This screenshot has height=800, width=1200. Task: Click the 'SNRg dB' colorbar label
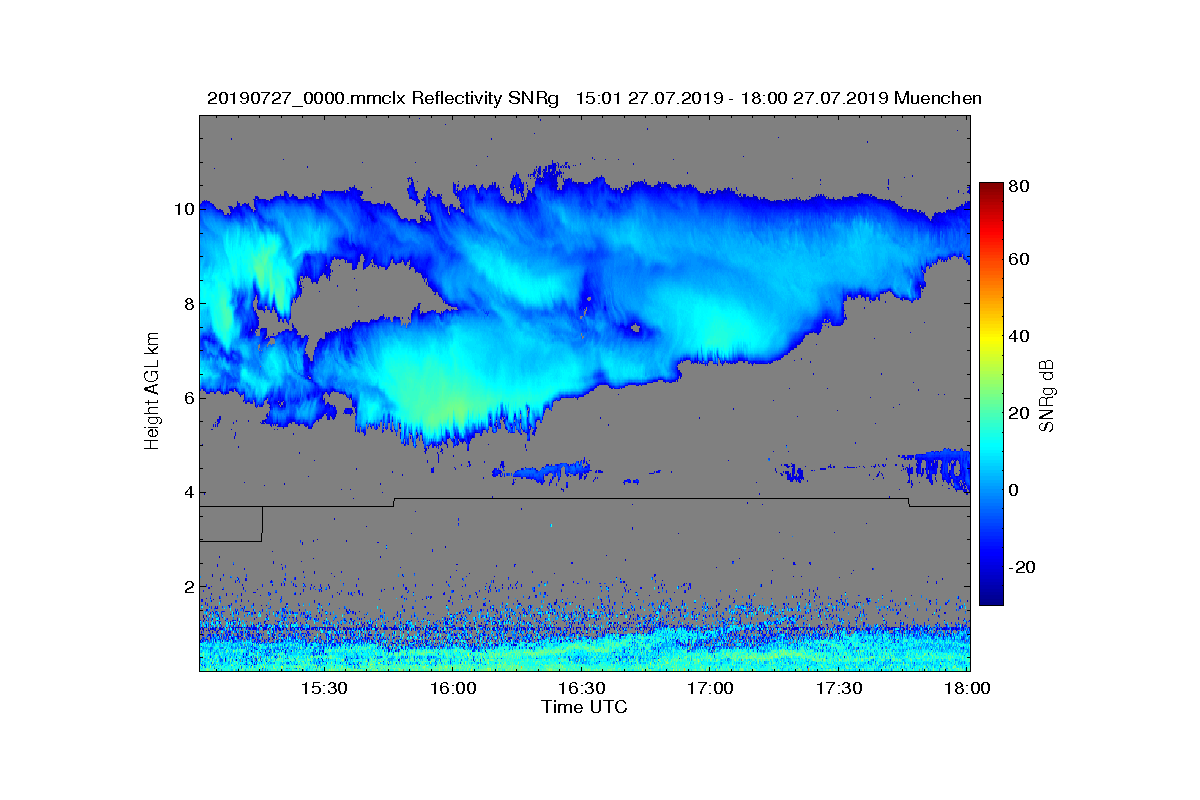[1047, 395]
